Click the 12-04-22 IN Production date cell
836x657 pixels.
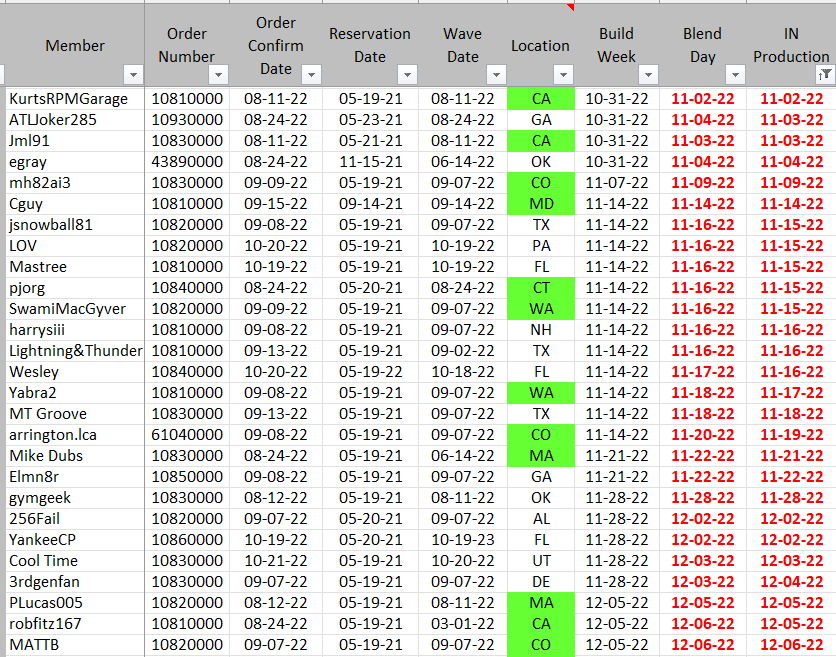791,582
